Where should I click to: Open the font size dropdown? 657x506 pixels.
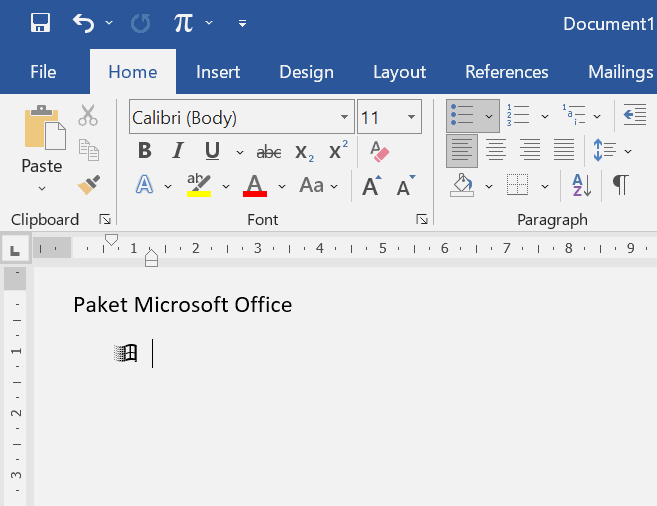point(411,118)
